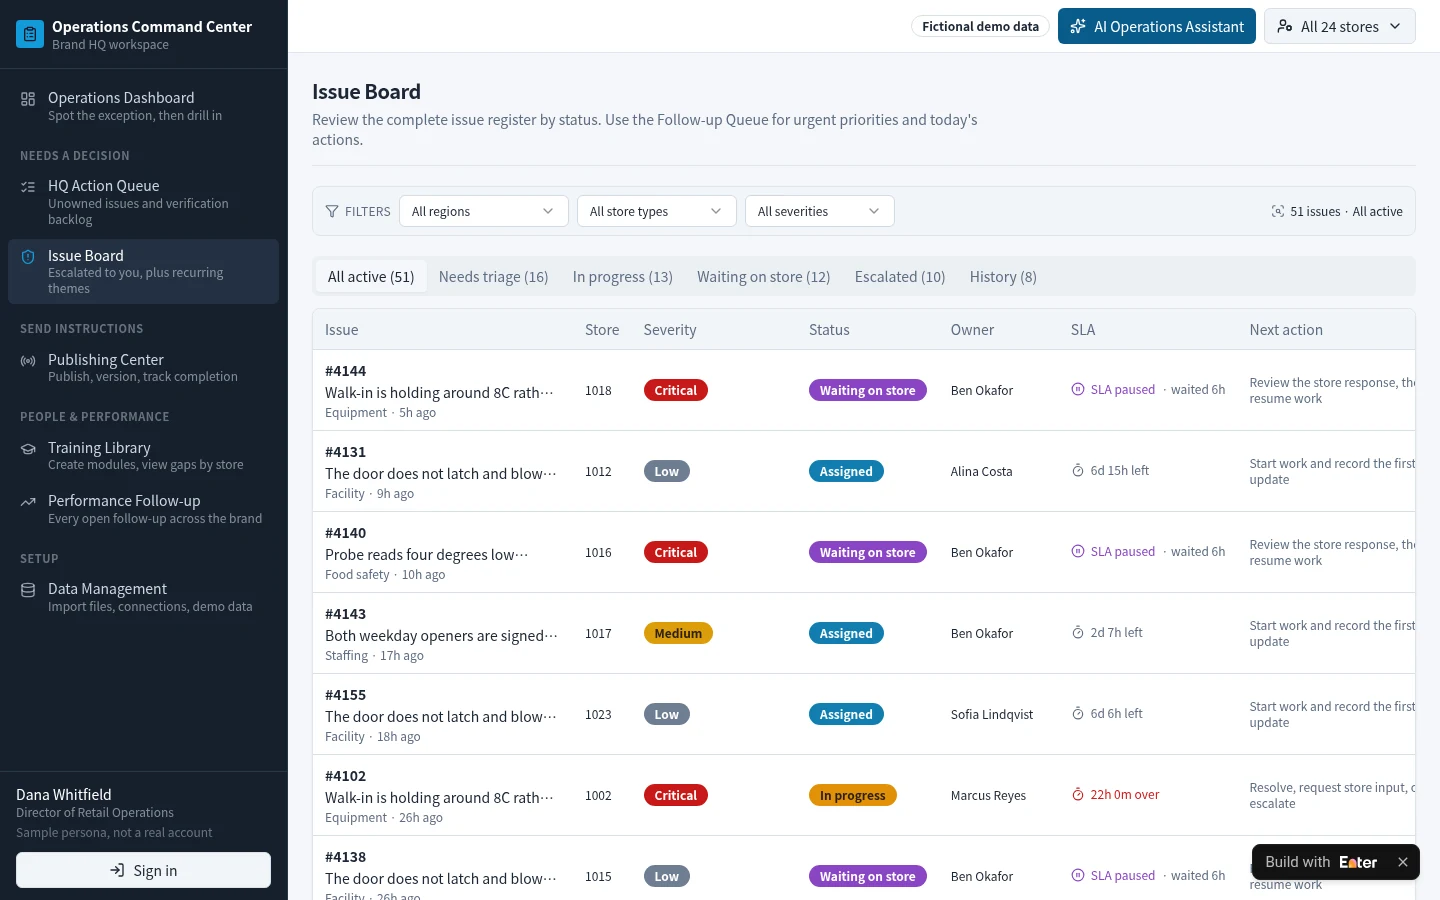Click the Sign in button
Image resolution: width=1440 pixels, height=900 pixels.
[x=144, y=870]
